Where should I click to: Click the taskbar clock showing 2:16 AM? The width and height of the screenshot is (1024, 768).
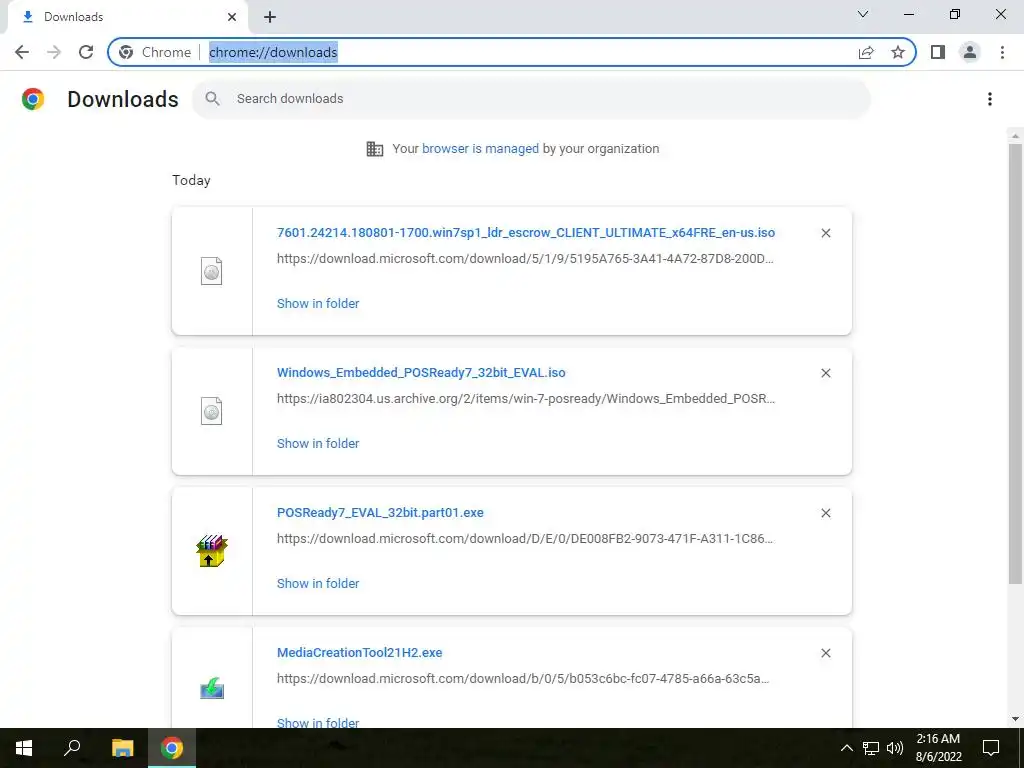click(x=938, y=748)
